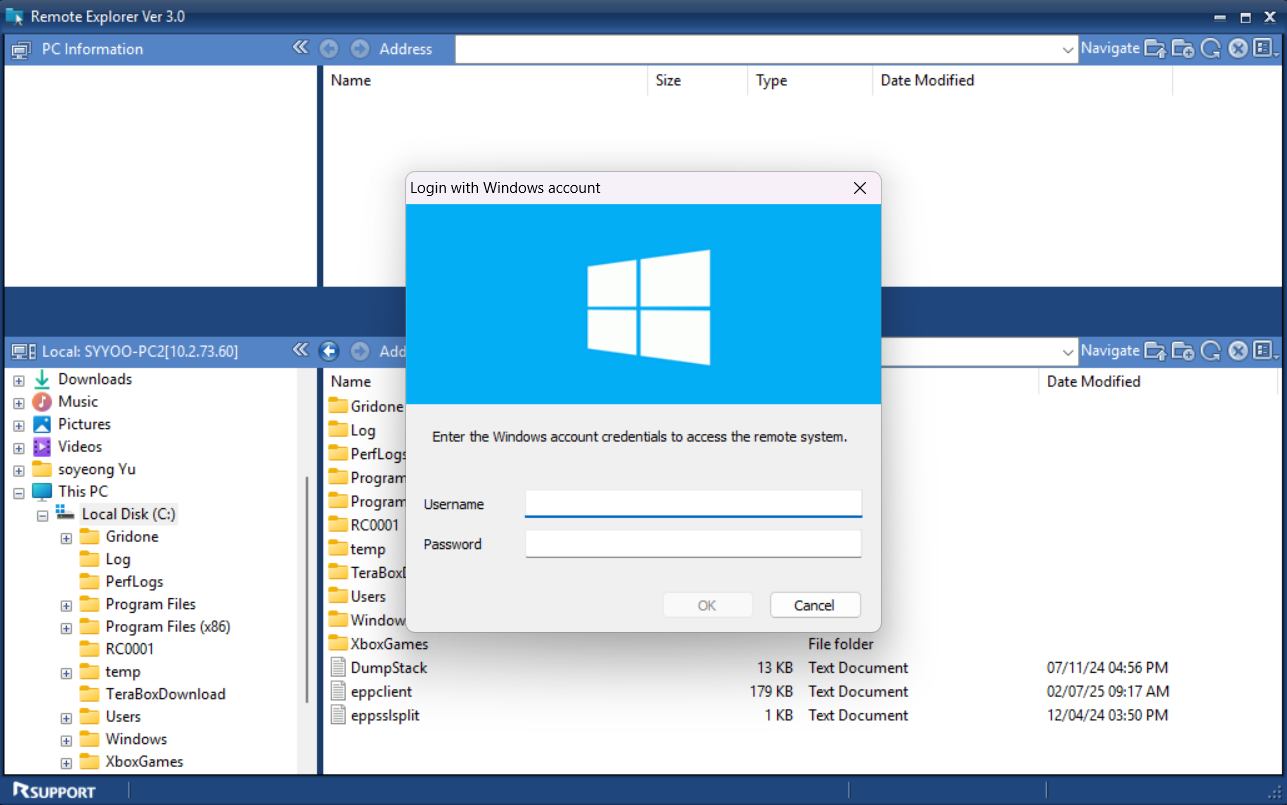Open the local pane view mode dropdown

click(x=1266, y=351)
